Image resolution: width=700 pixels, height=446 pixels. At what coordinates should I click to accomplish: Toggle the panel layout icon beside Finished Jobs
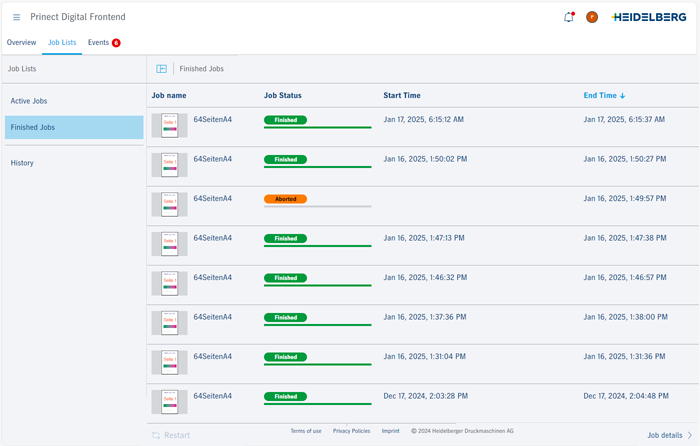(161, 69)
